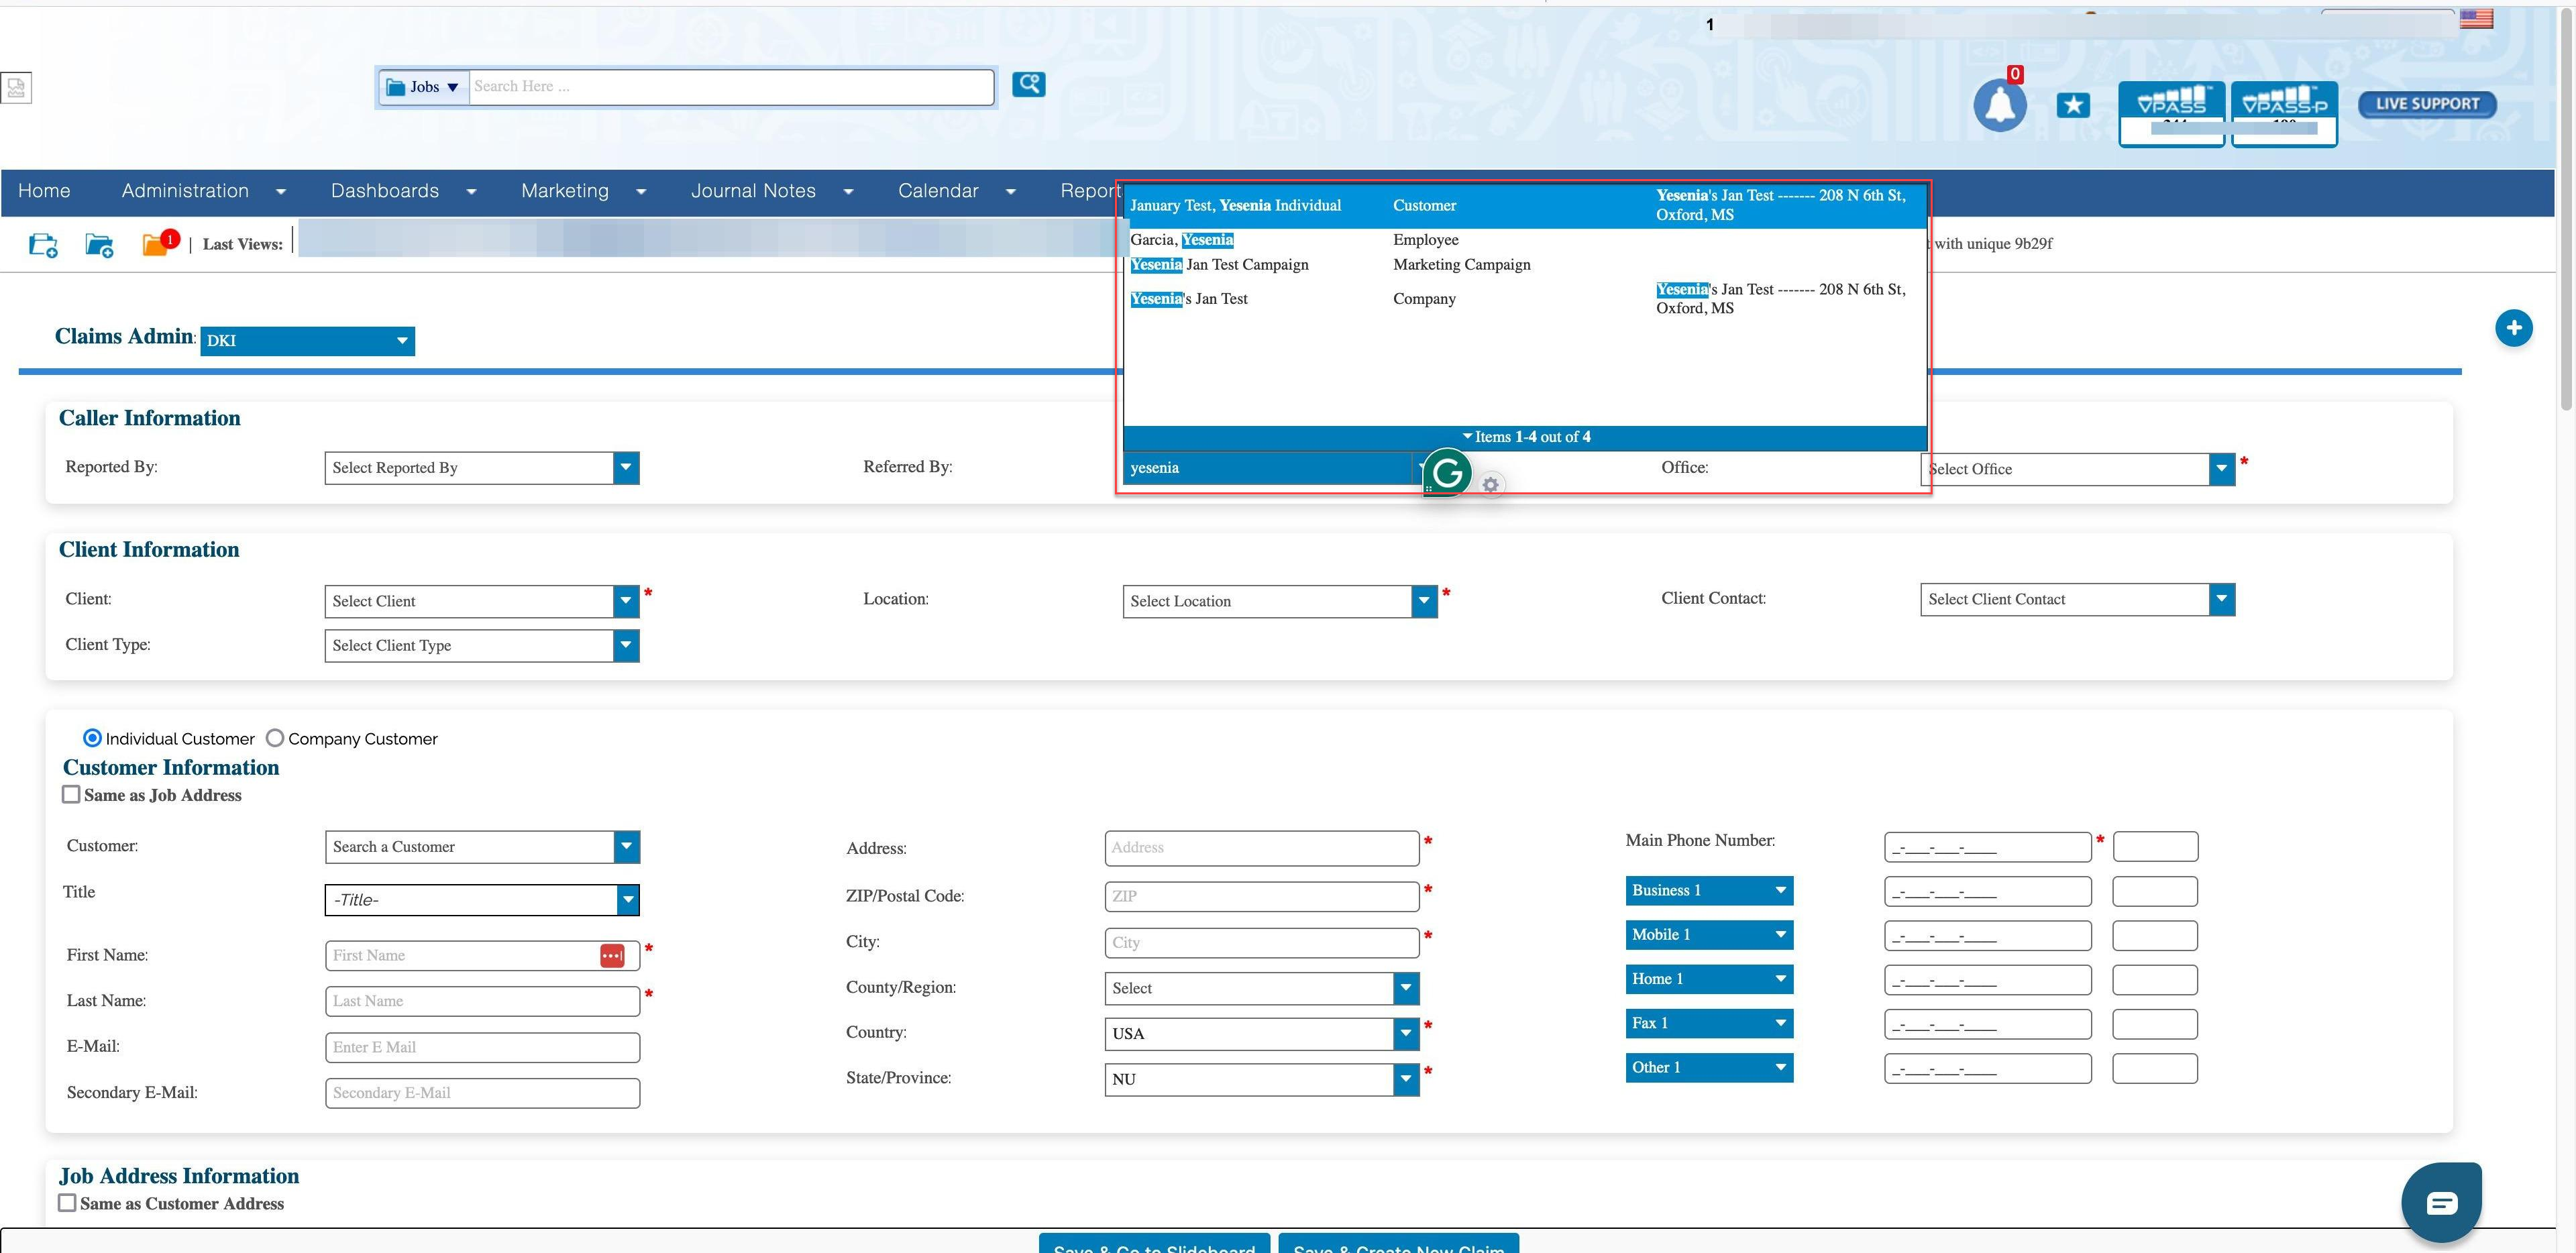
Task: Click the LIVE SUPPORT button
Action: click(x=2426, y=104)
